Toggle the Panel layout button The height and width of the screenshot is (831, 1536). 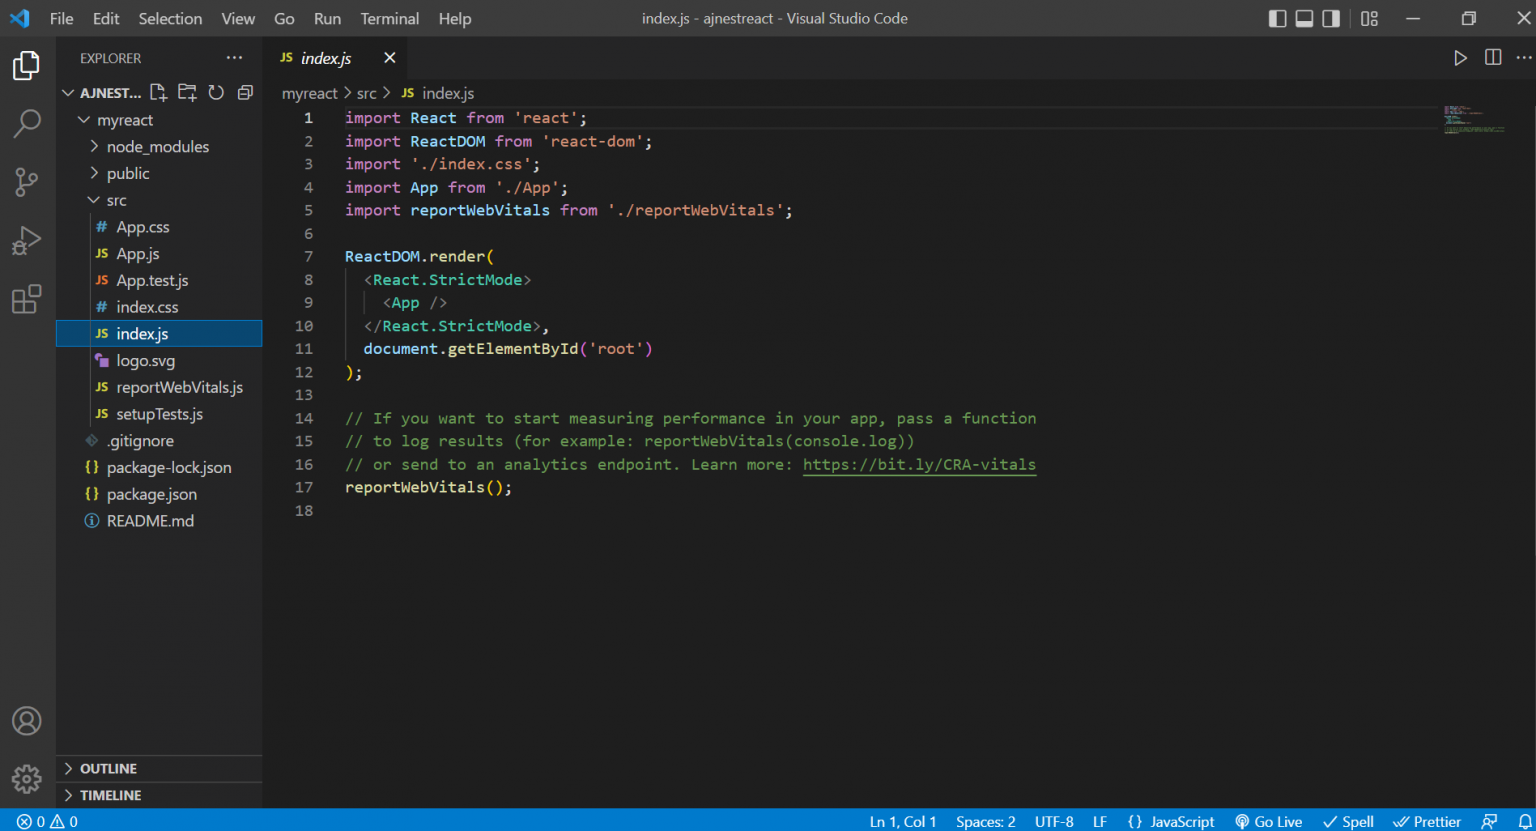coord(1304,19)
